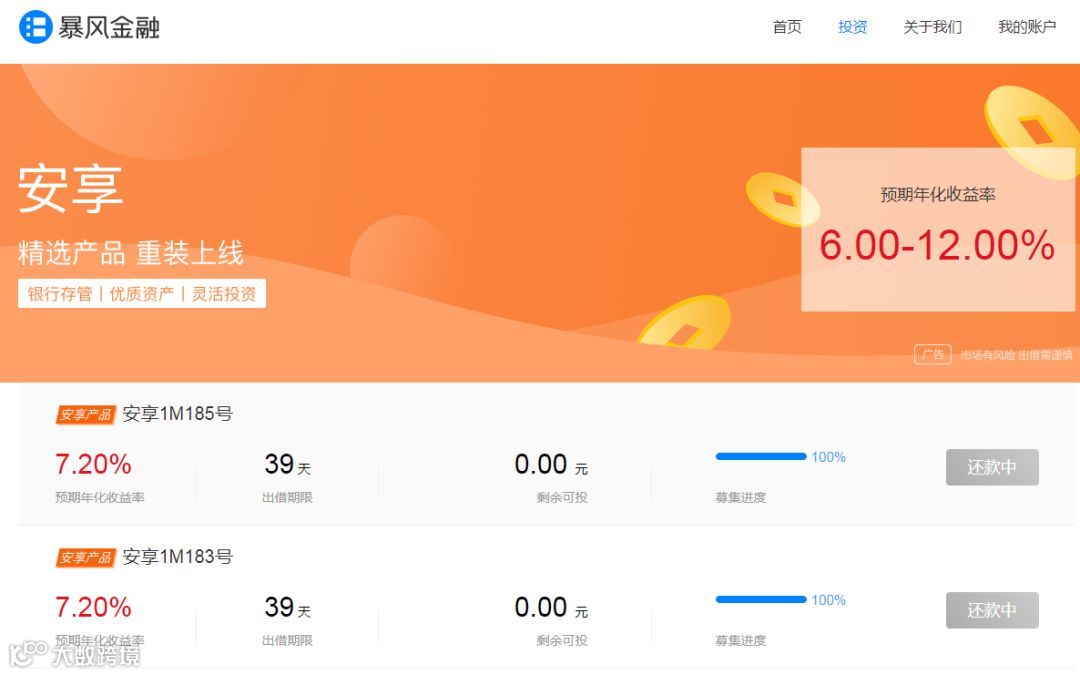Click the 剩余可投 label under 安享1M185号
Screen dimensions: 1080x675
tap(562, 497)
